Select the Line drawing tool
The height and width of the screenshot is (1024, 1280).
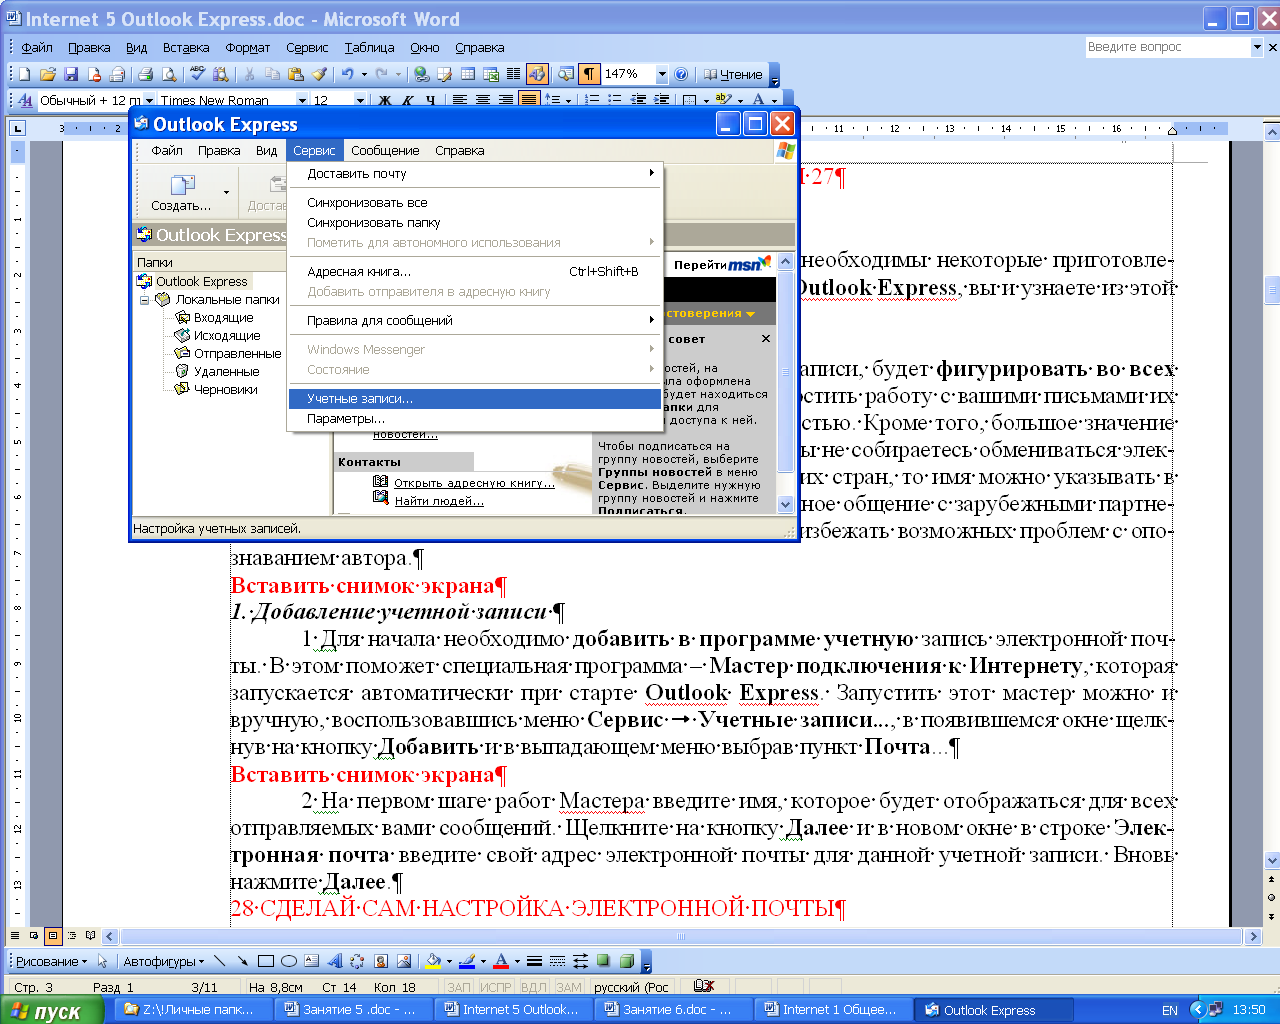click(x=220, y=961)
